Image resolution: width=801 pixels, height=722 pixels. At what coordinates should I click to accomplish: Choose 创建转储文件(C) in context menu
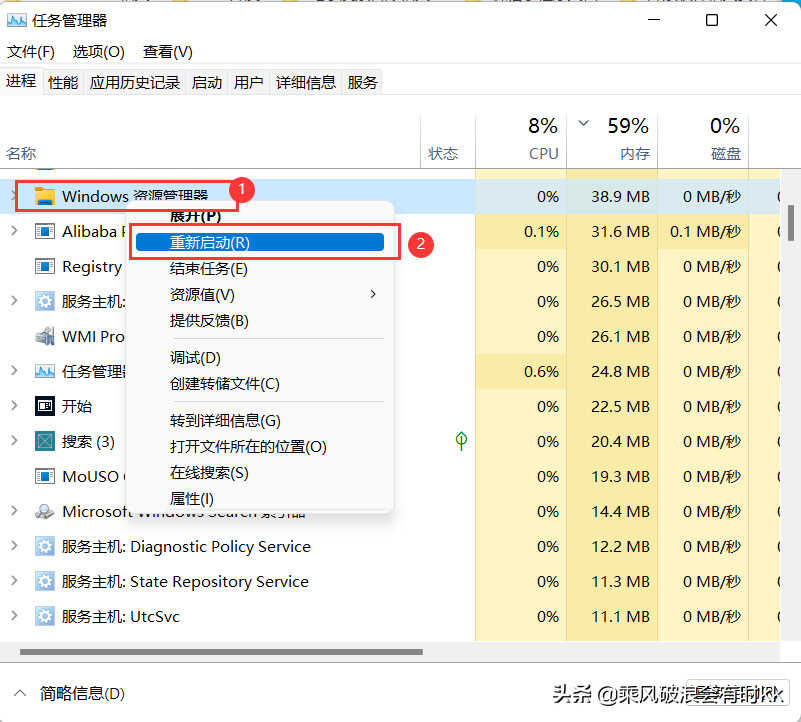(260, 384)
